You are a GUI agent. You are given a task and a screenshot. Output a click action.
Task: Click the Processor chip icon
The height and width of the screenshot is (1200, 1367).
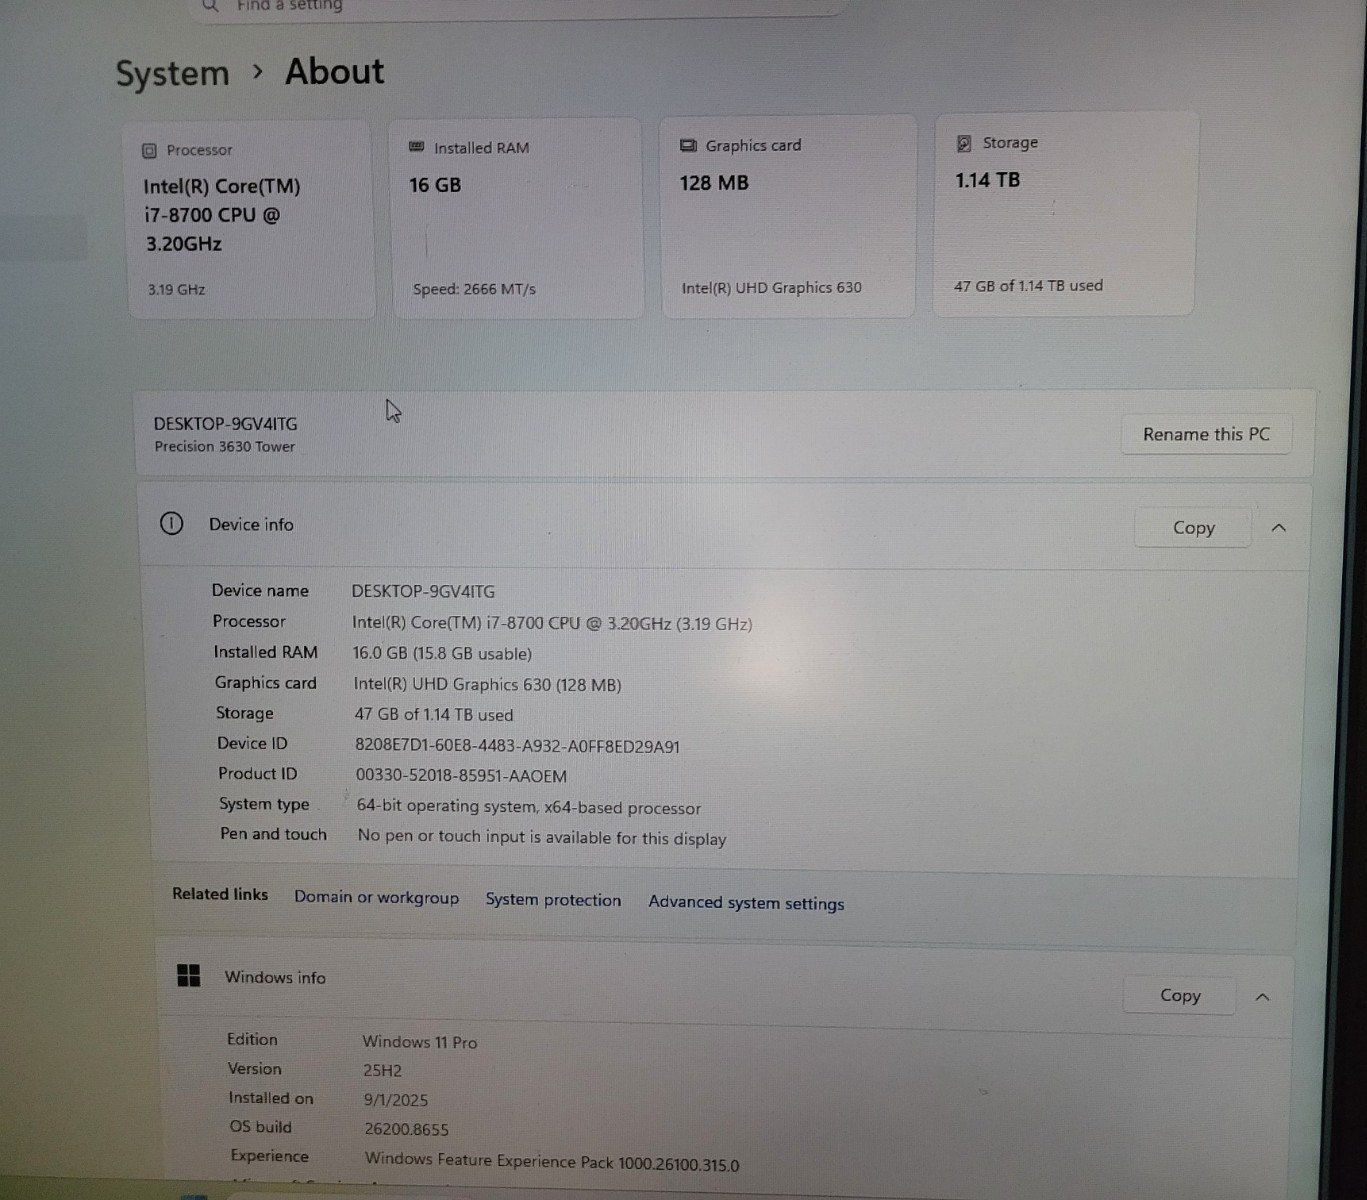coord(149,150)
